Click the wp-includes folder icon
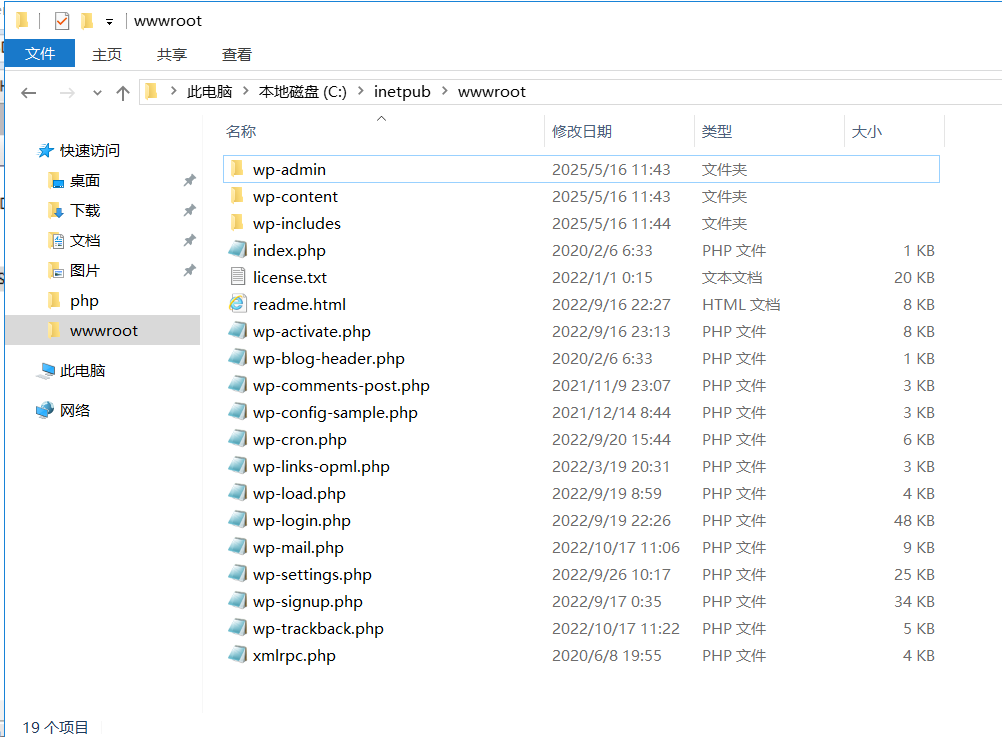Screen dimensions: 1002x737 coord(237,222)
